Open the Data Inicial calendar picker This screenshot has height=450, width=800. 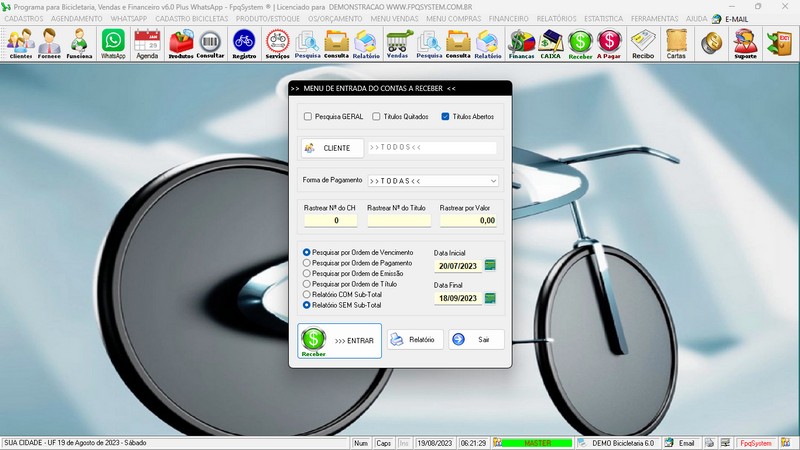pos(490,266)
